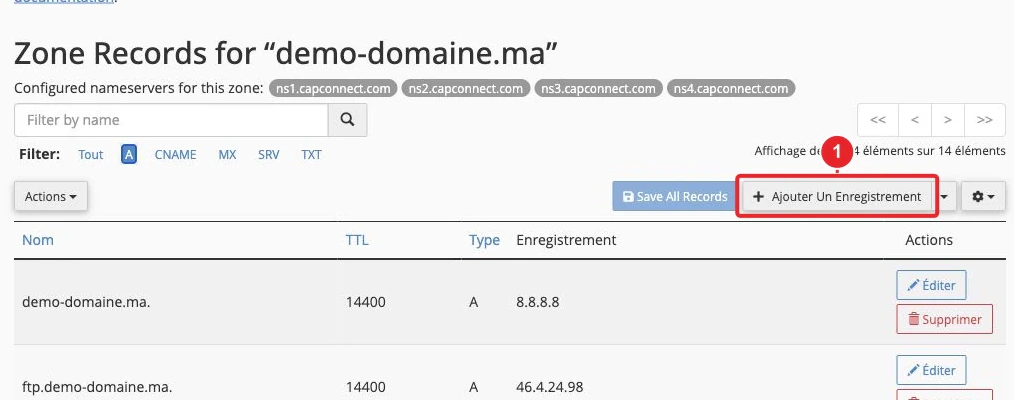Focus the Filter by name field
The height and width of the screenshot is (400, 1014).
coord(171,120)
